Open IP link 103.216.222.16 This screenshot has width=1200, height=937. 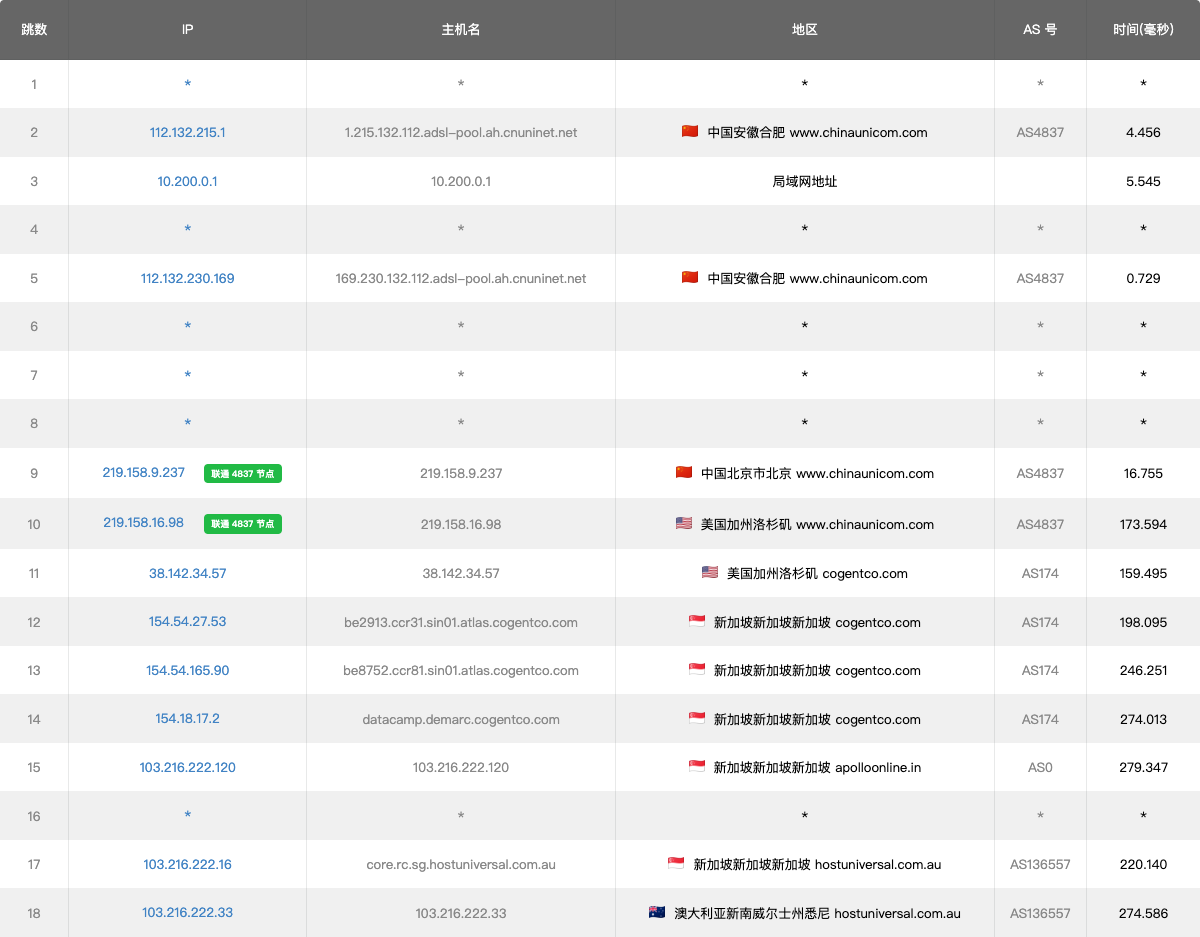pyautogui.click(x=188, y=864)
